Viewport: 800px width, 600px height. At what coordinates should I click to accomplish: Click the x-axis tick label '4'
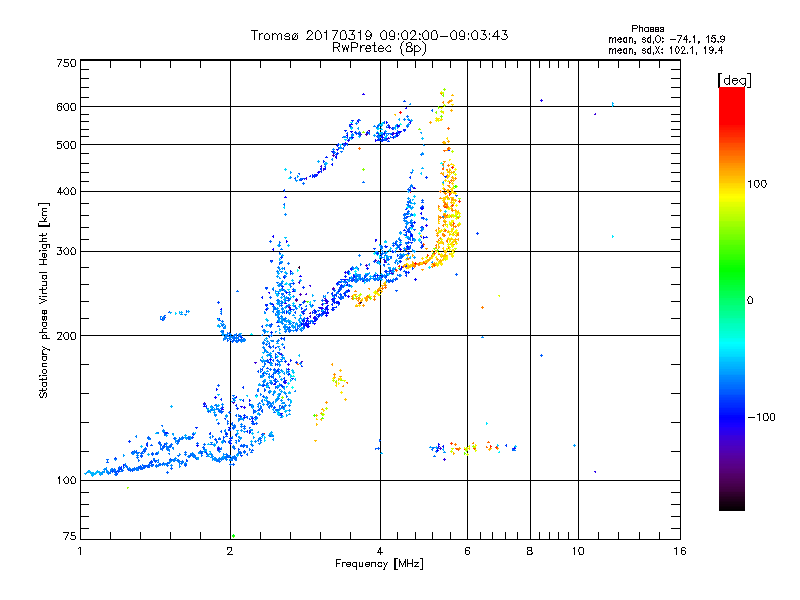[x=380, y=551]
